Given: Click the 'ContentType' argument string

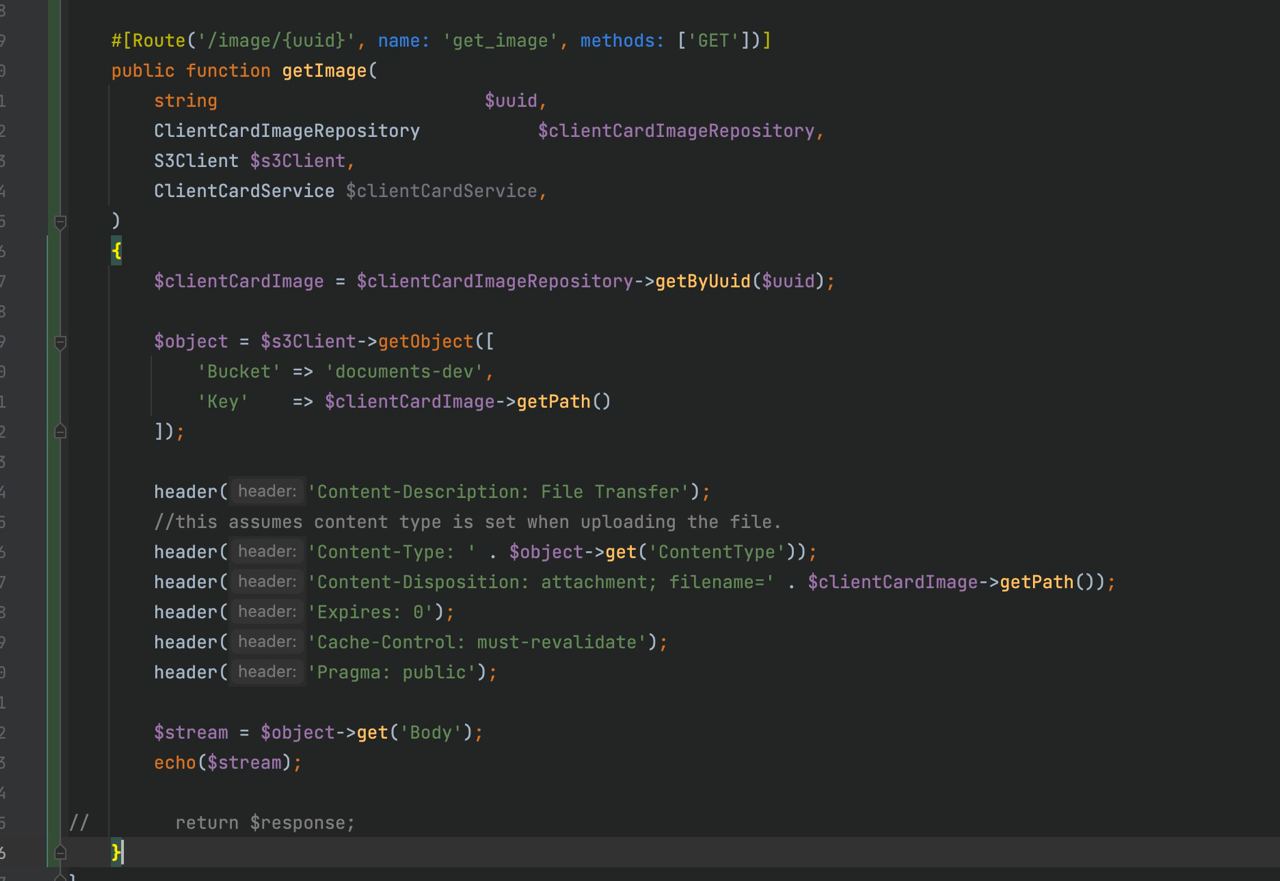Looking at the screenshot, I should (717, 552).
